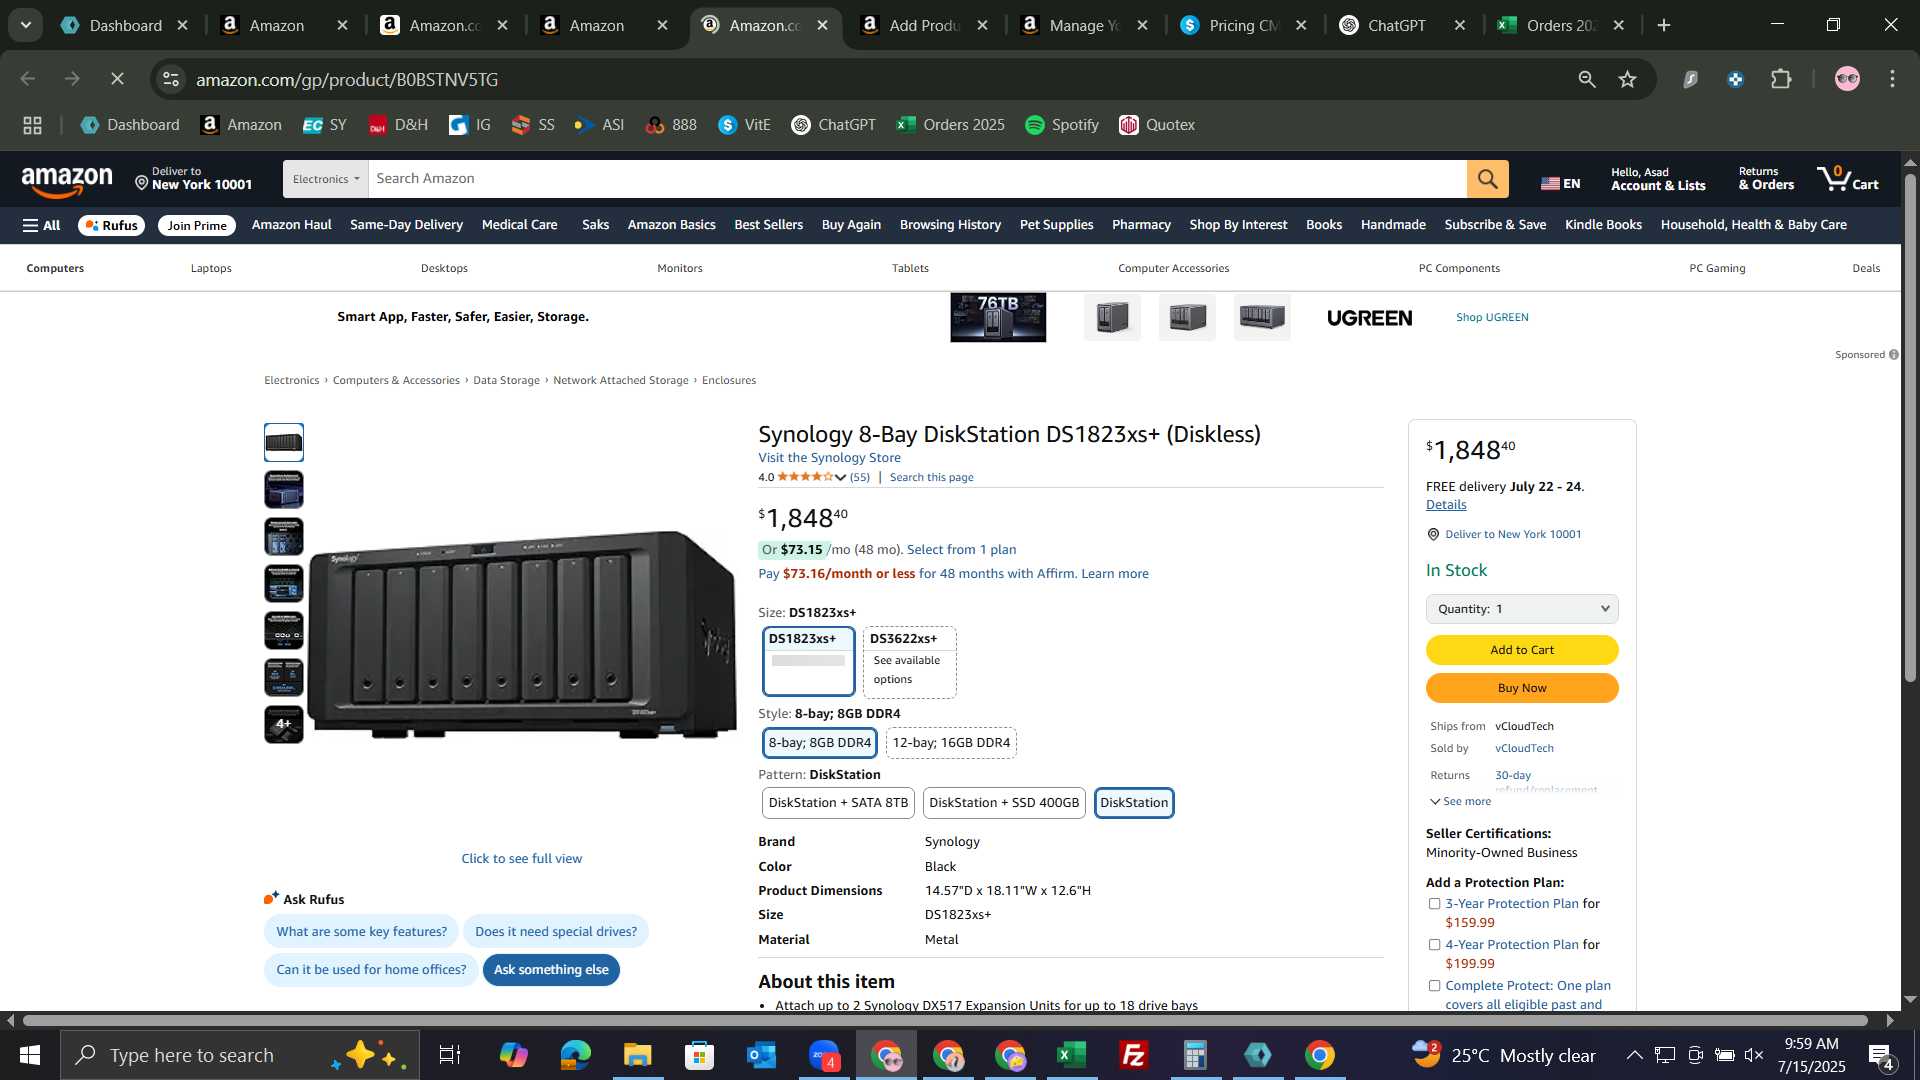Open the Chrome extensions puzzle icon

coord(1781,79)
